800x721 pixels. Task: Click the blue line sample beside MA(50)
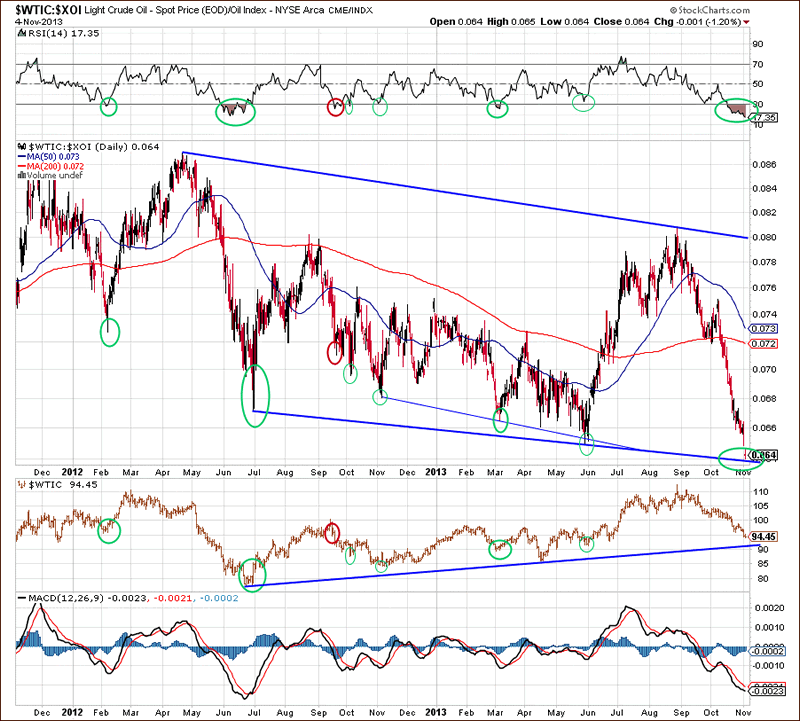(21, 157)
